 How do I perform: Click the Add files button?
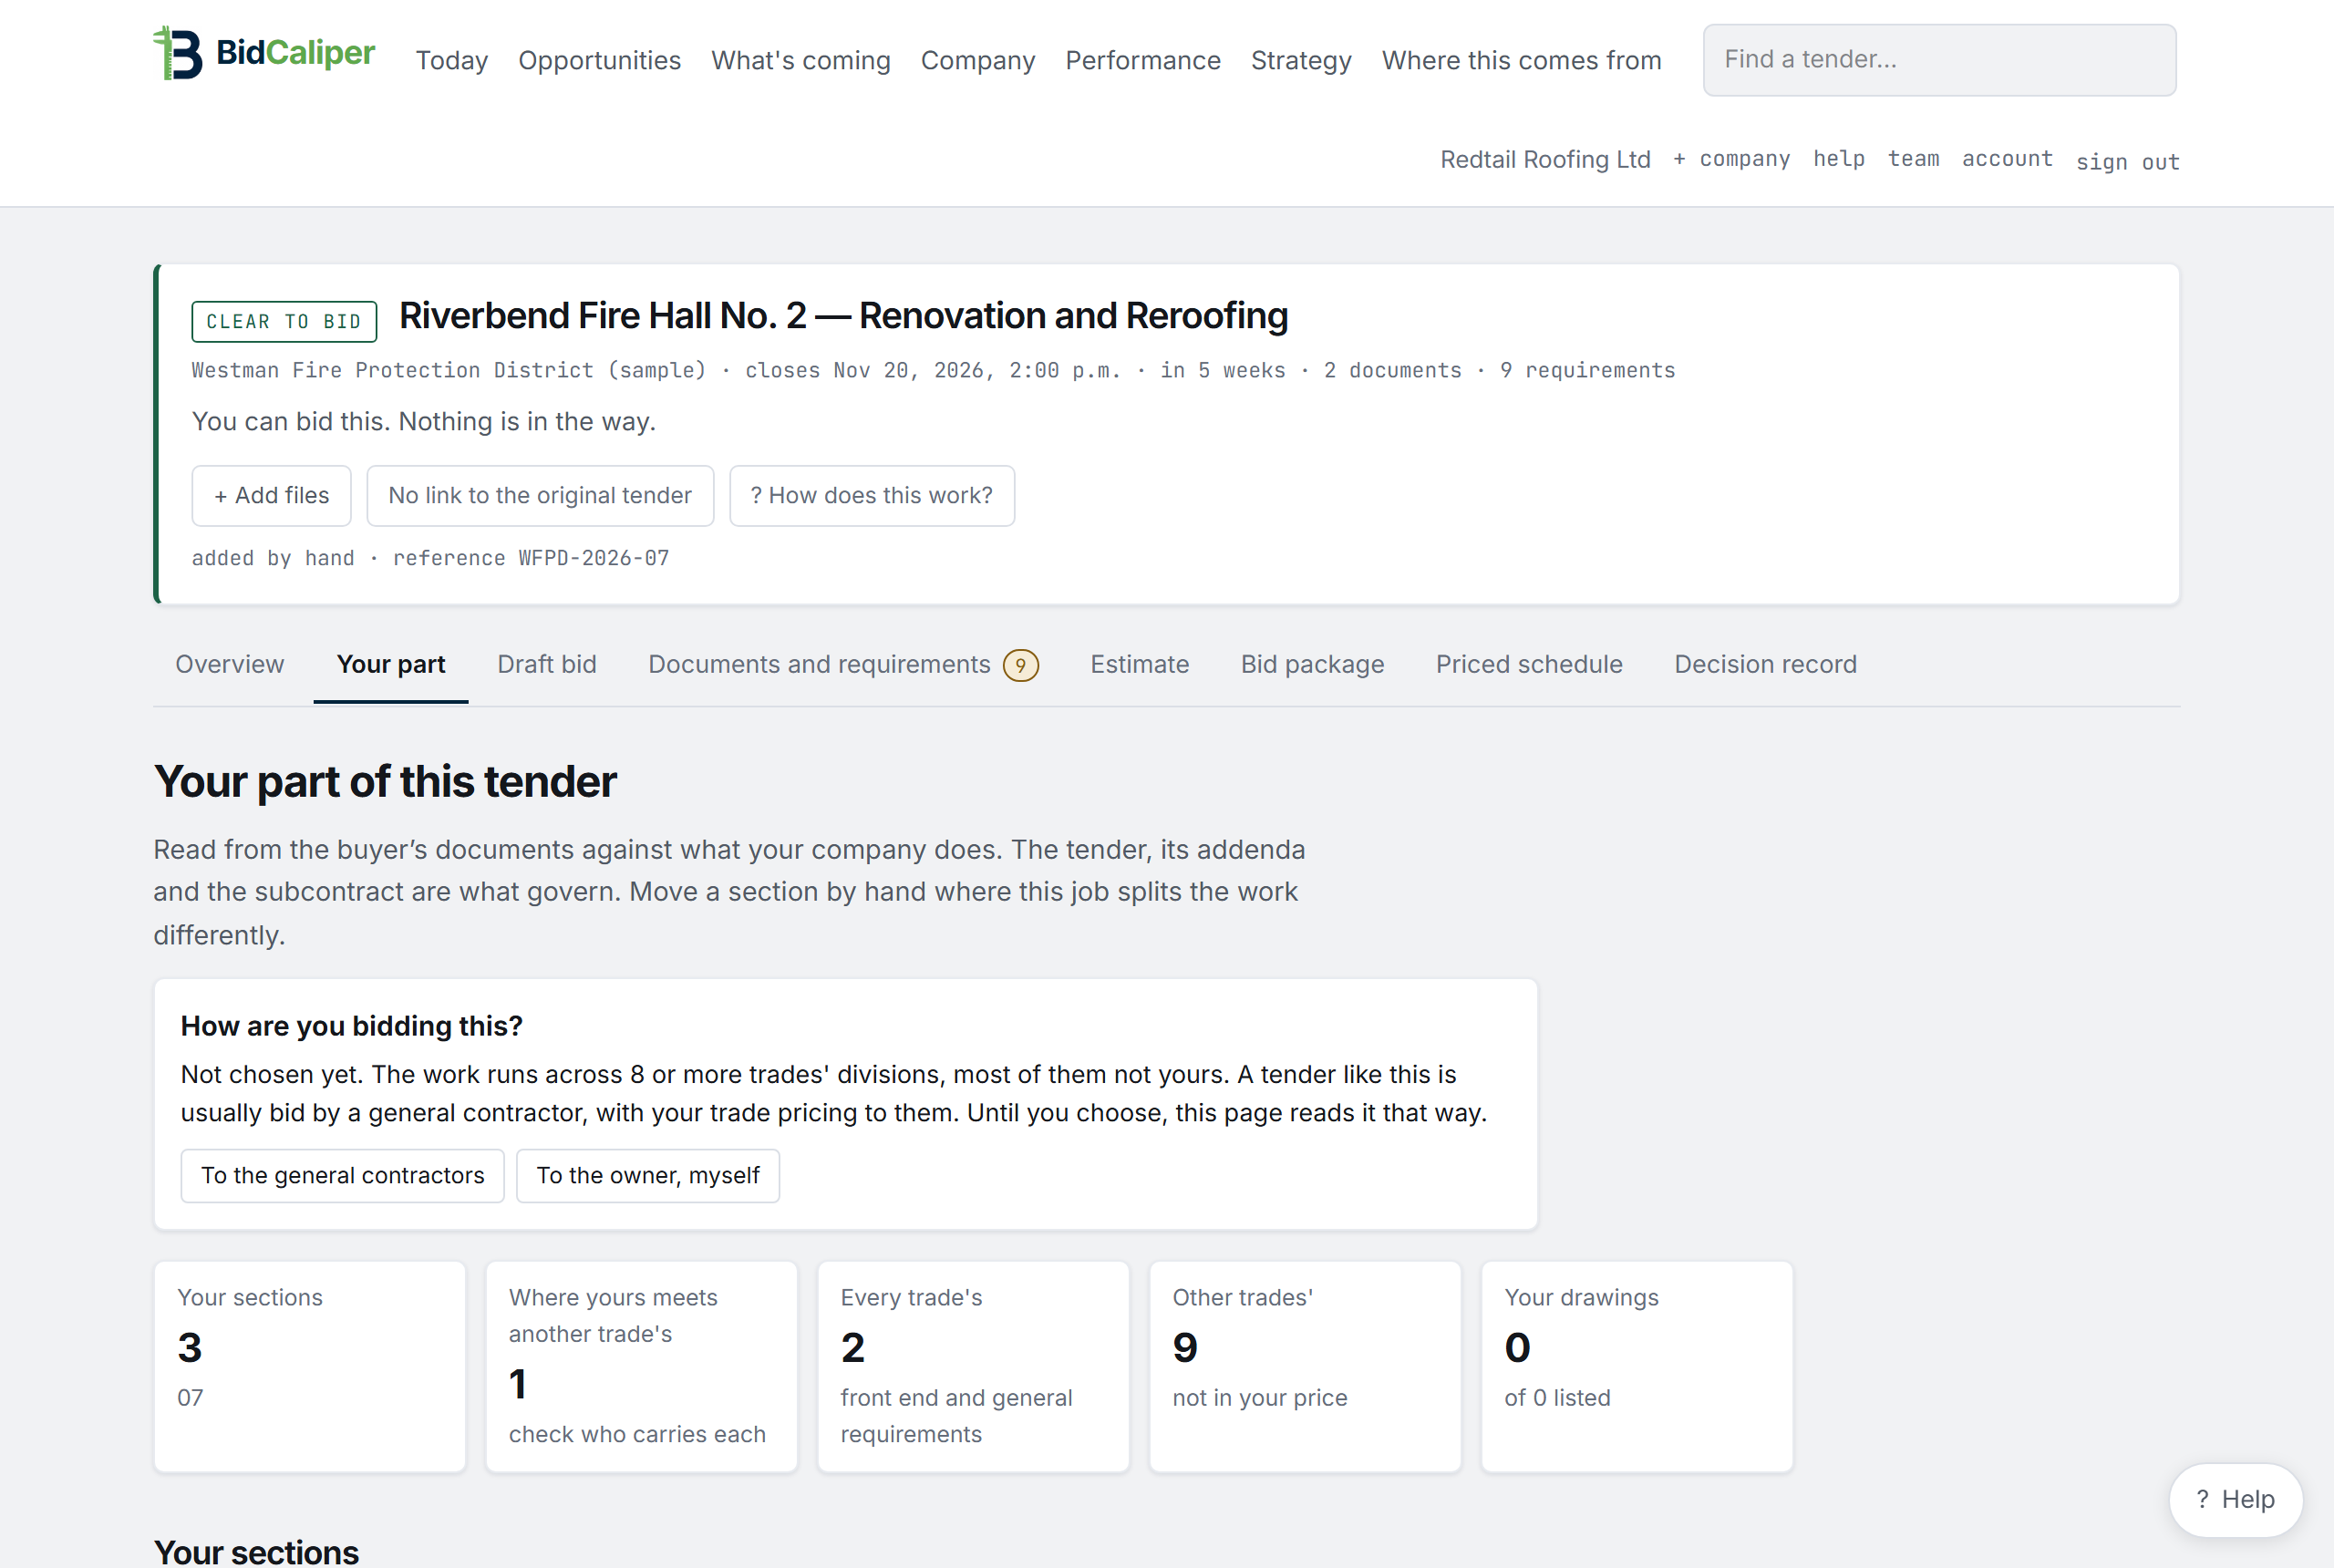point(271,495)
